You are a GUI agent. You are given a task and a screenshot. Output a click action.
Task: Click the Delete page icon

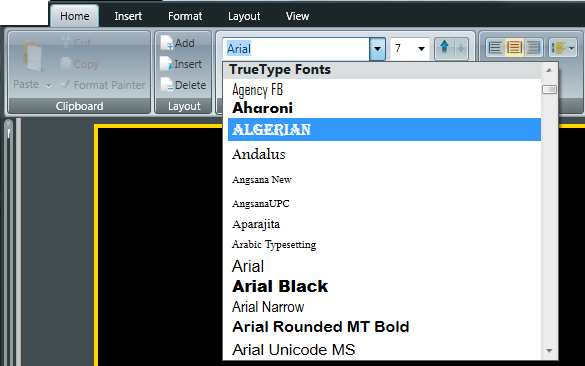167,85
